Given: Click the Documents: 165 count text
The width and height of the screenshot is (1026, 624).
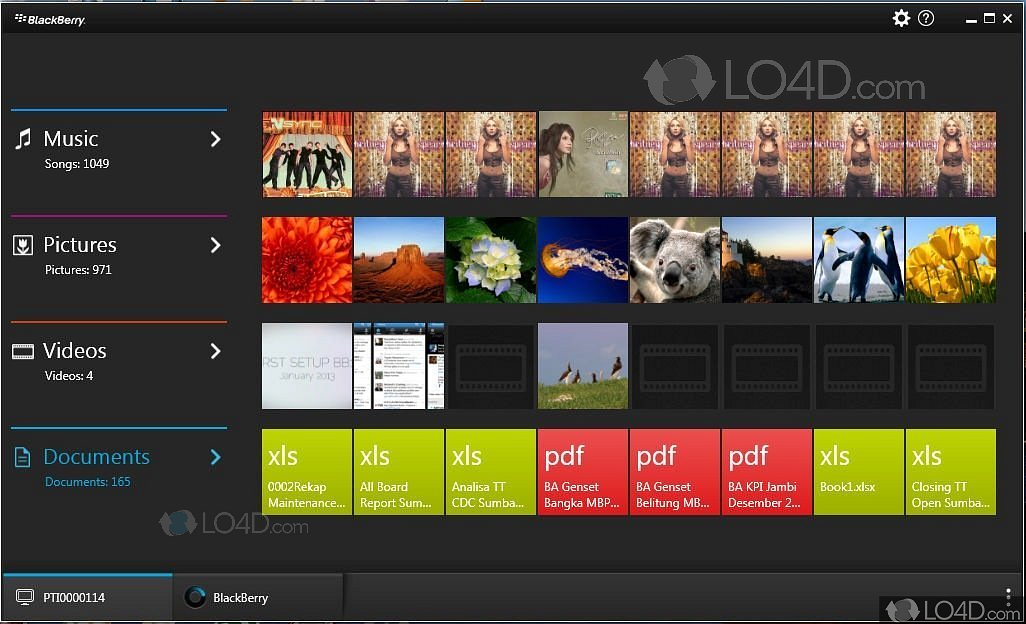Looking at the screenshot, I should [x=88, y=482].
